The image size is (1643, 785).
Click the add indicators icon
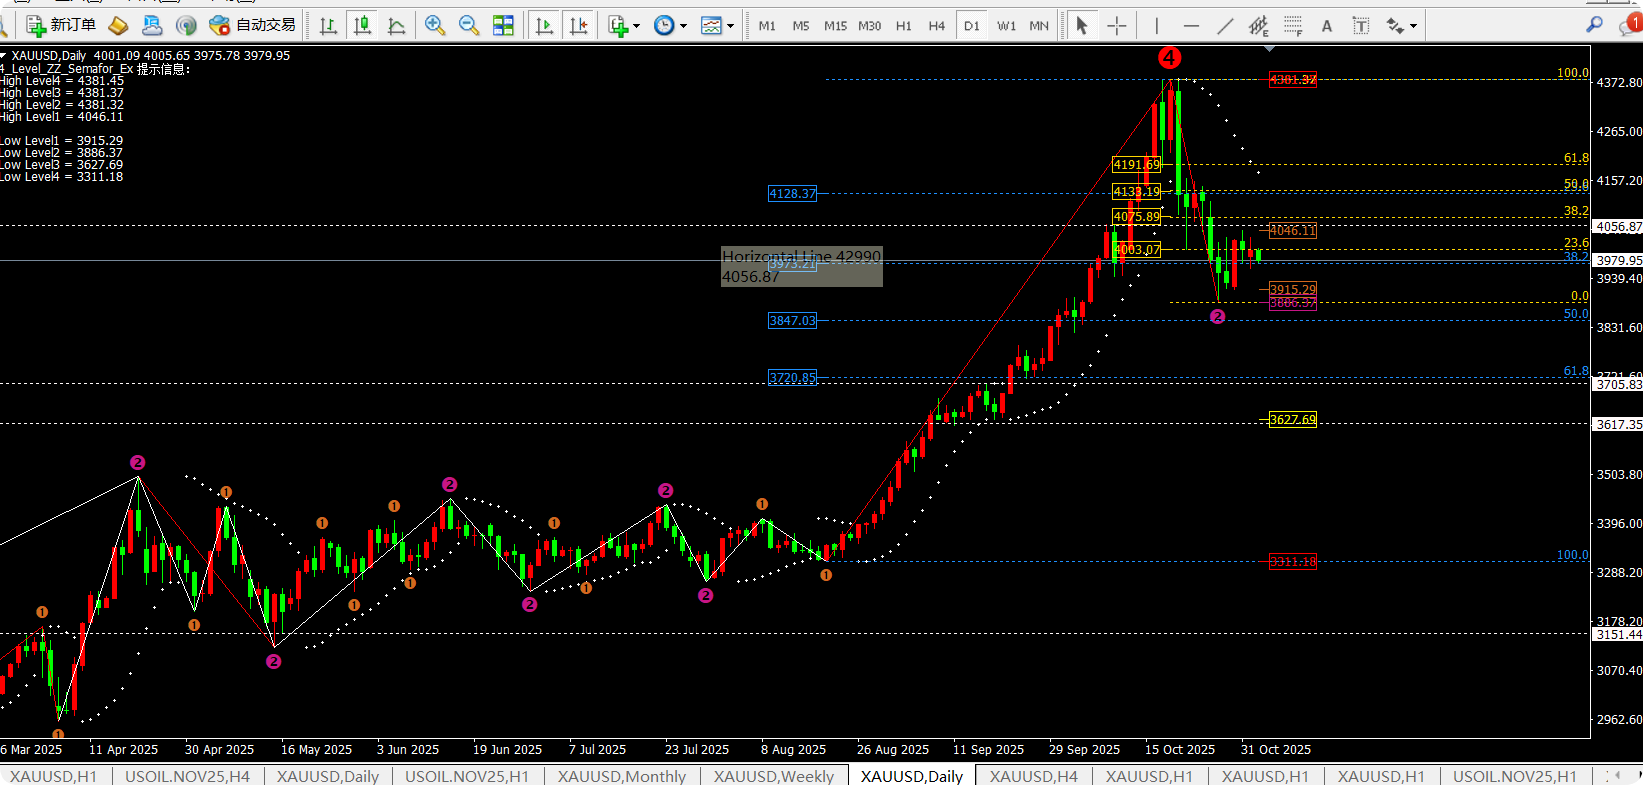[x=618, y=25]
